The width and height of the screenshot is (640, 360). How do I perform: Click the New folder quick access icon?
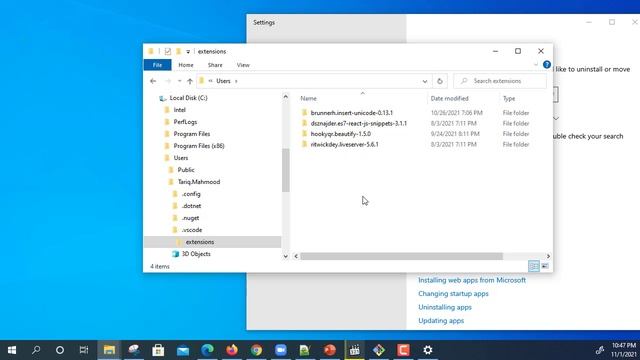(178, 51)
